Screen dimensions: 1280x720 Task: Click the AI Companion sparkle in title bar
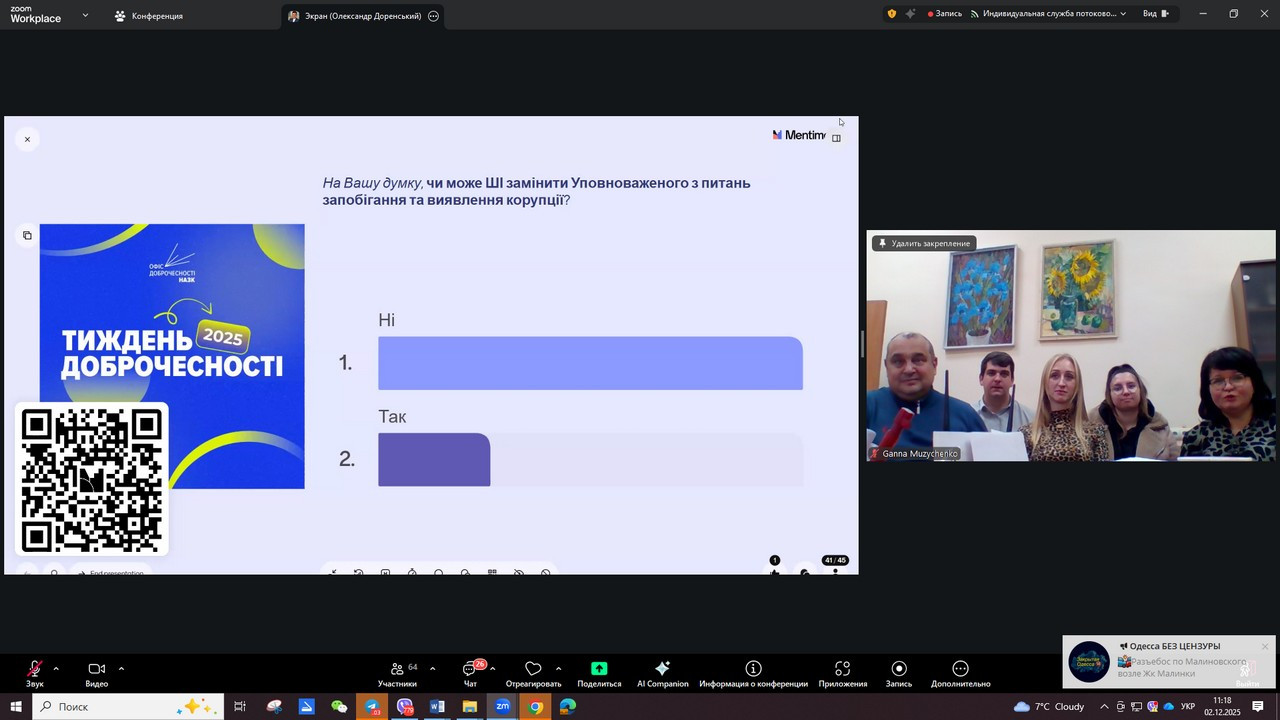coord(910,14)
